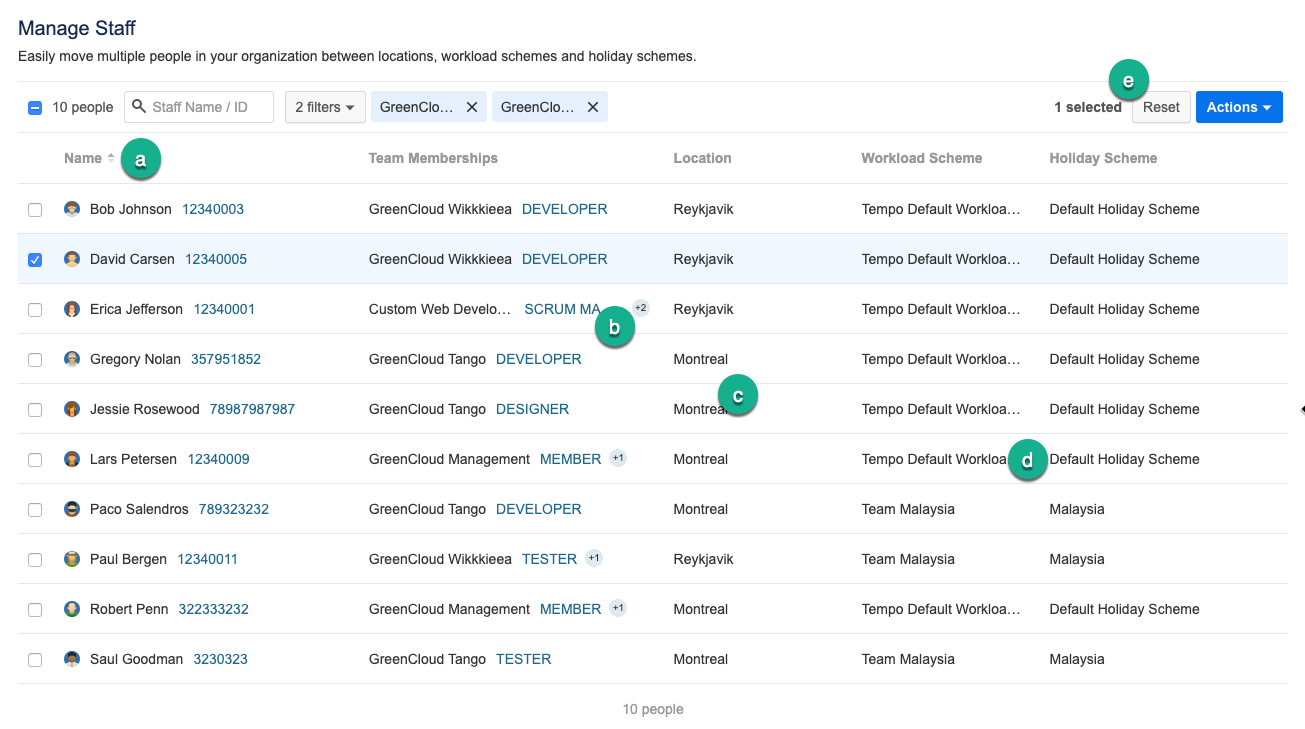Toggle the select-all people checkbox
The width and height of the screenshot is (1305, 729).
(x=35, y=108)
